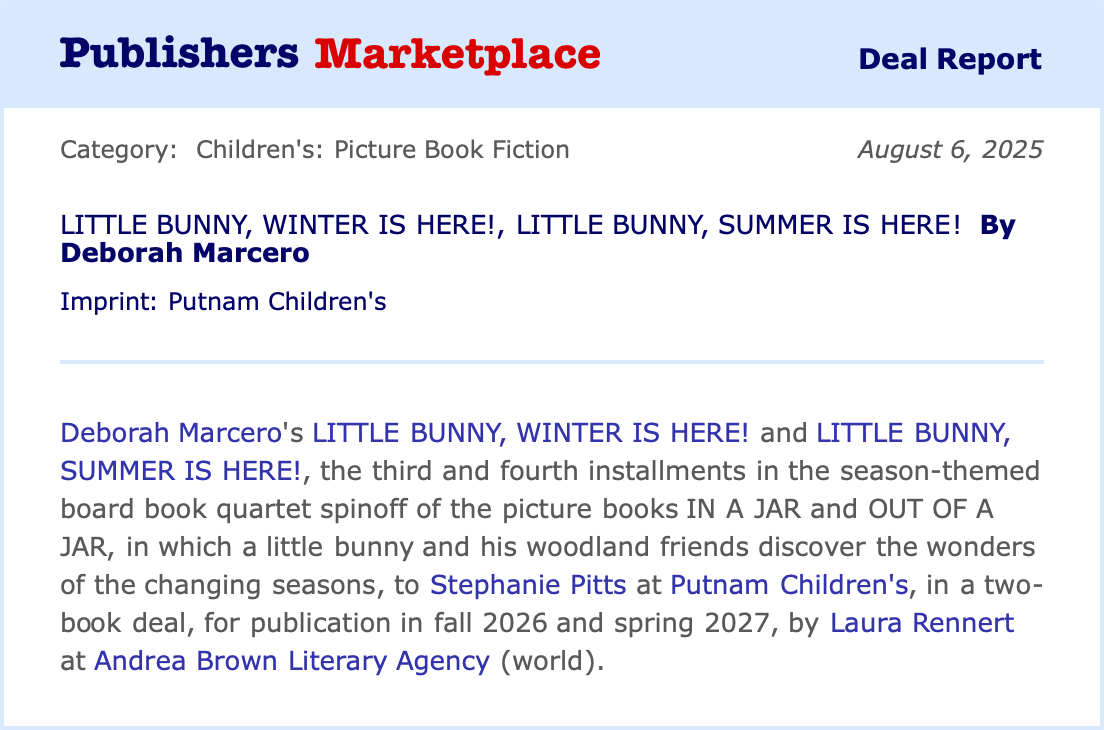This screenshot has width=1104, height=730.
Task: Open SUMMER IS HERE! link in paragraph
Action: pyautogui.click(x=181, y=470)
